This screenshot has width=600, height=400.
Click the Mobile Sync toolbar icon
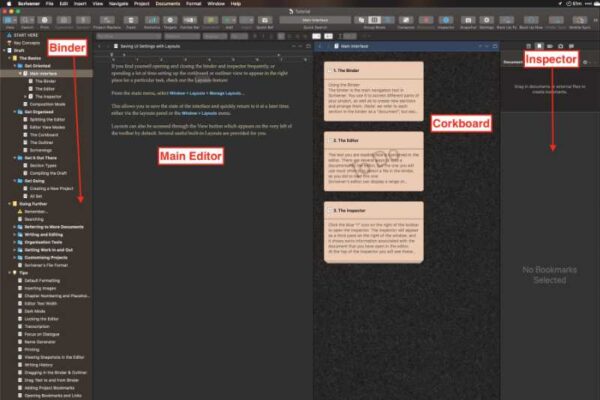click(579, 20)
